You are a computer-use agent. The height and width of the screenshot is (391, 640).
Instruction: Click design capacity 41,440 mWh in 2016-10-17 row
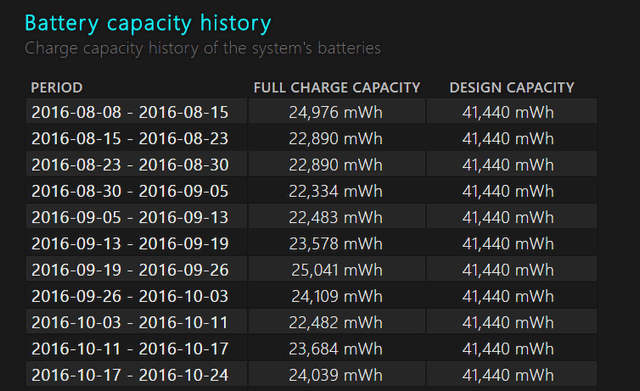point(508,375)
